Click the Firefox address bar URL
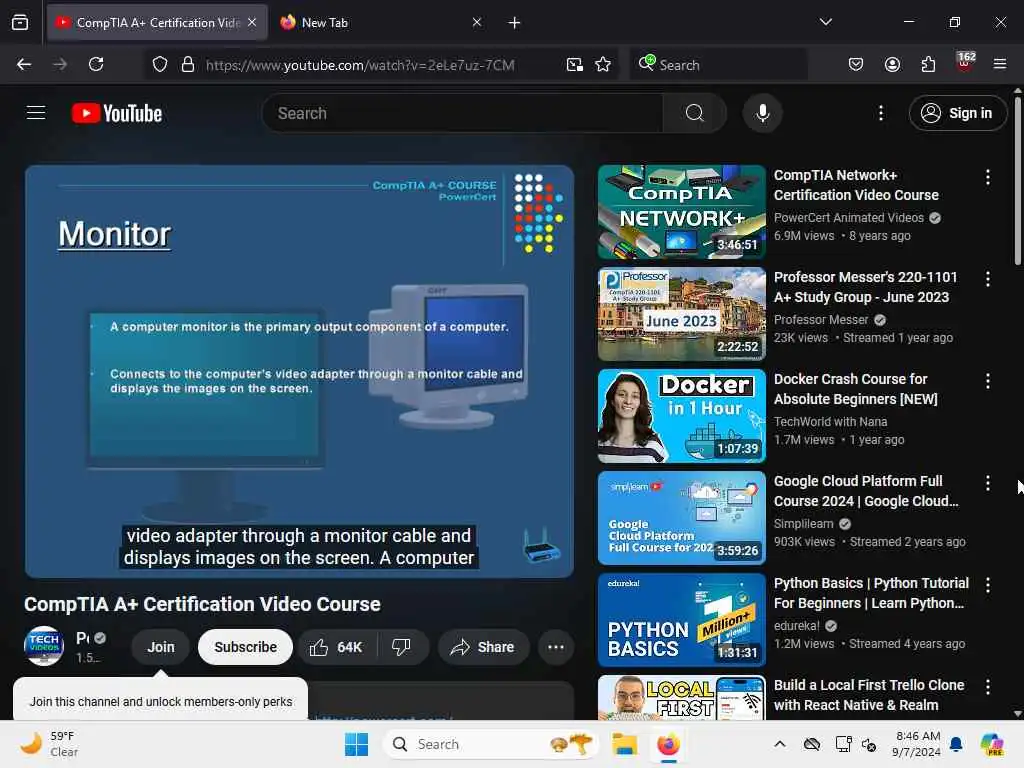 click(360, 65)
